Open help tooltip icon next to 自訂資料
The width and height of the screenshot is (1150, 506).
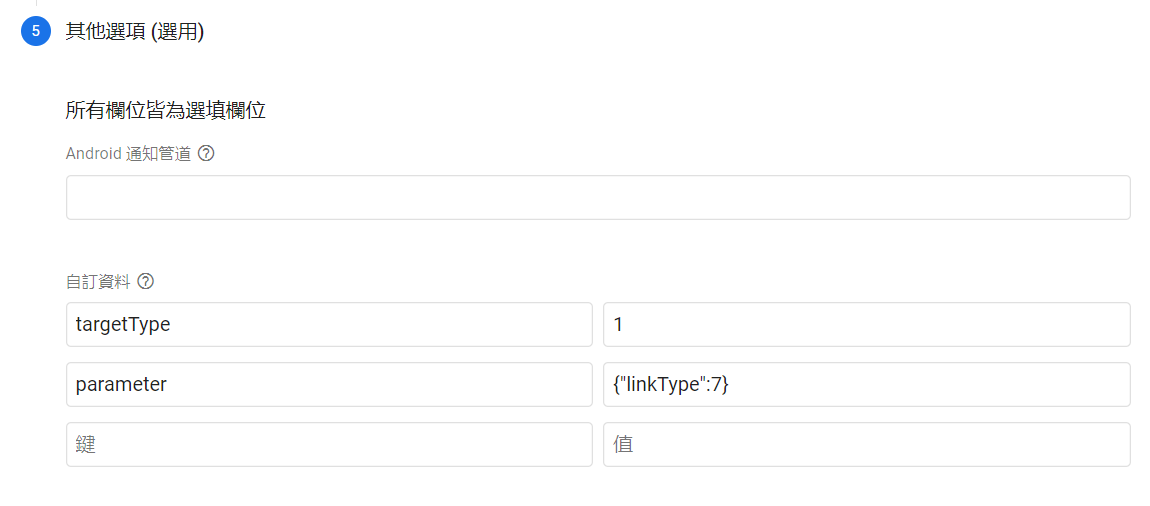point(146,281)
